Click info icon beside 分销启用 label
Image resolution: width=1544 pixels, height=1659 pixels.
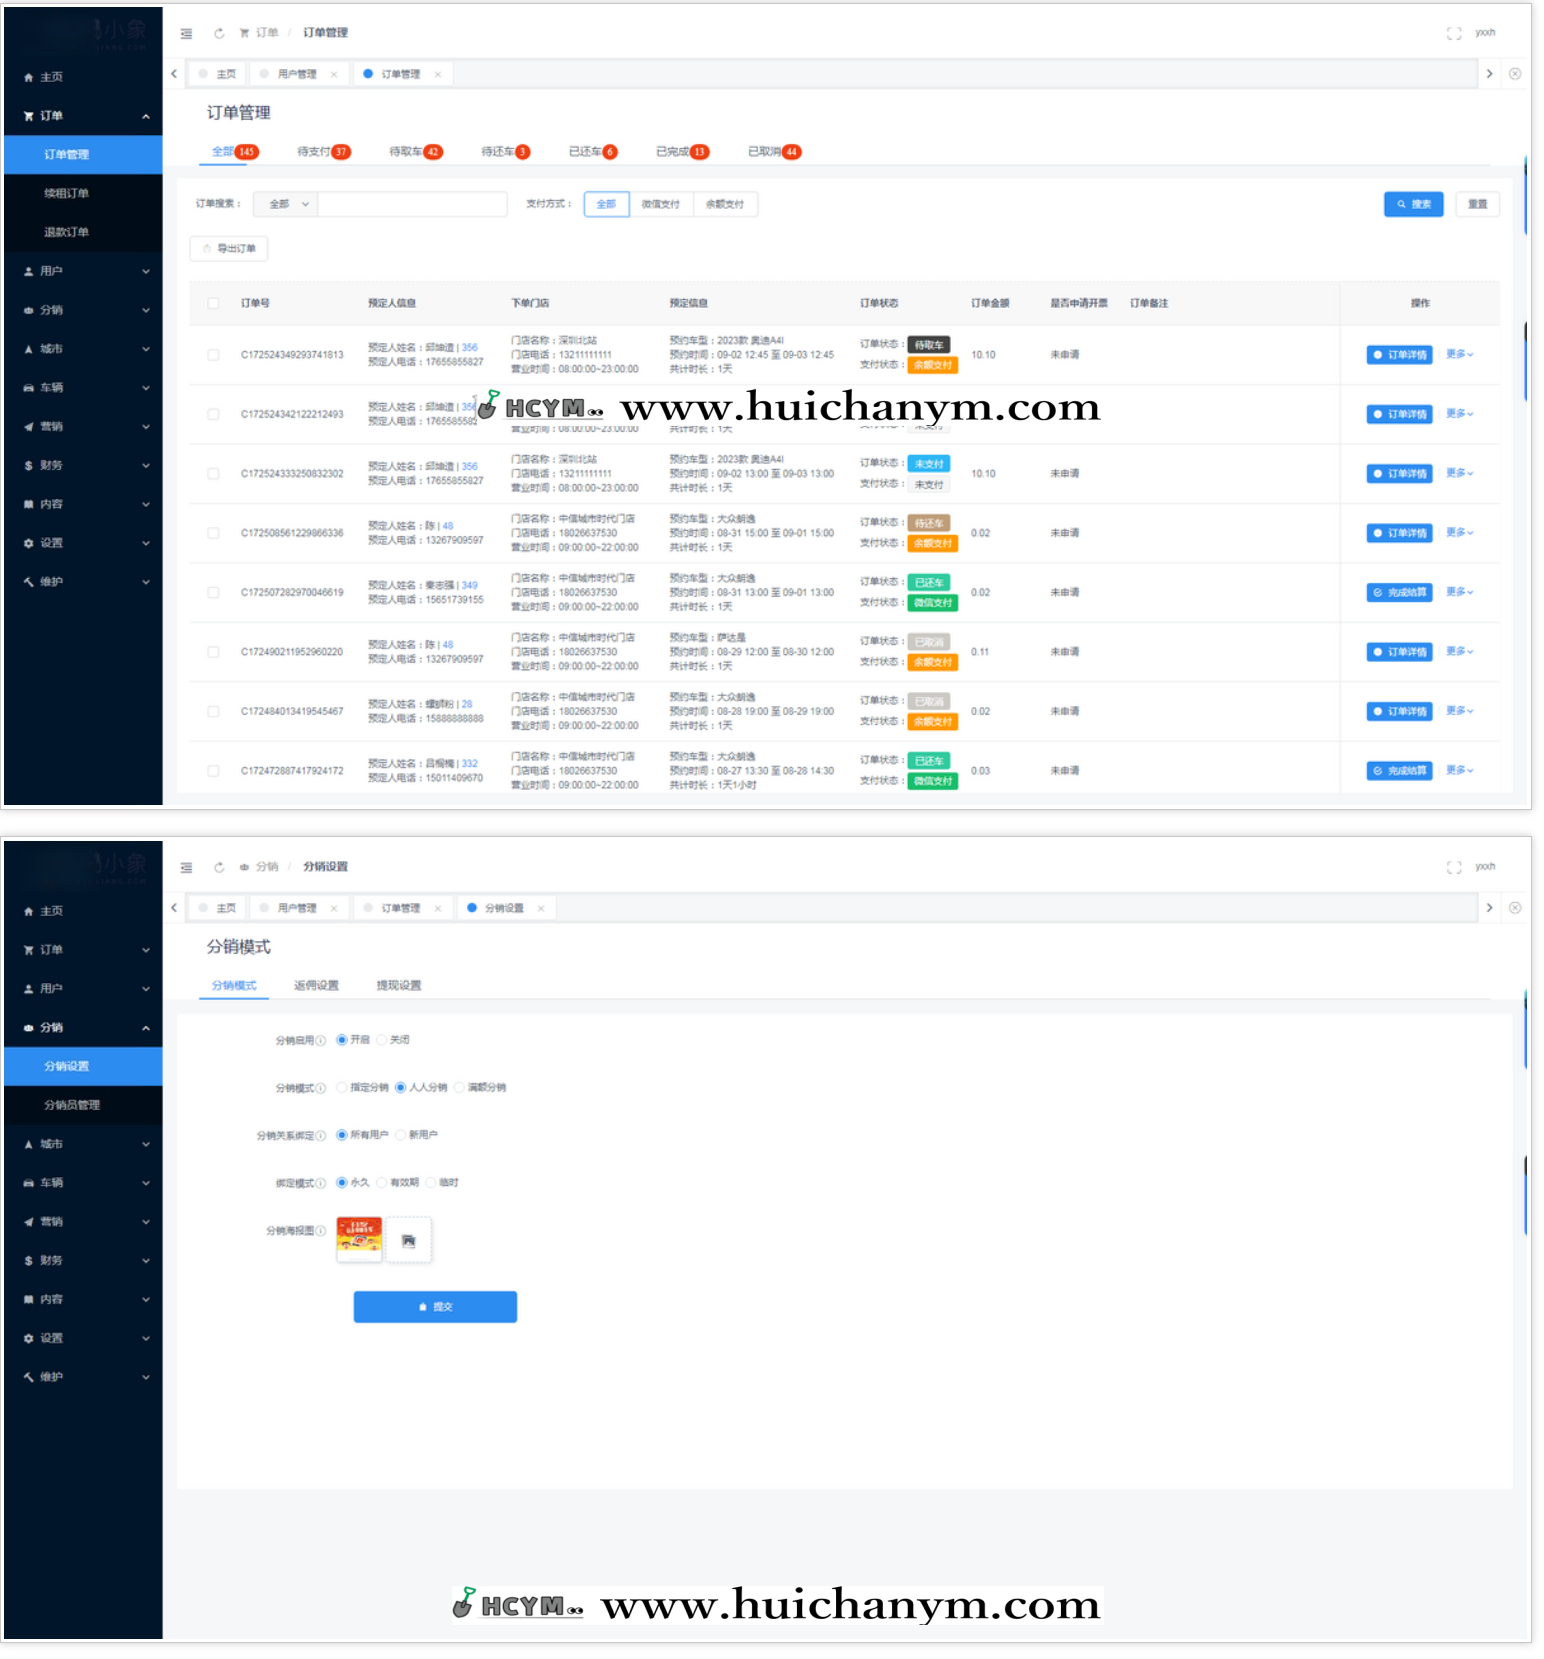coord(321,1041)
